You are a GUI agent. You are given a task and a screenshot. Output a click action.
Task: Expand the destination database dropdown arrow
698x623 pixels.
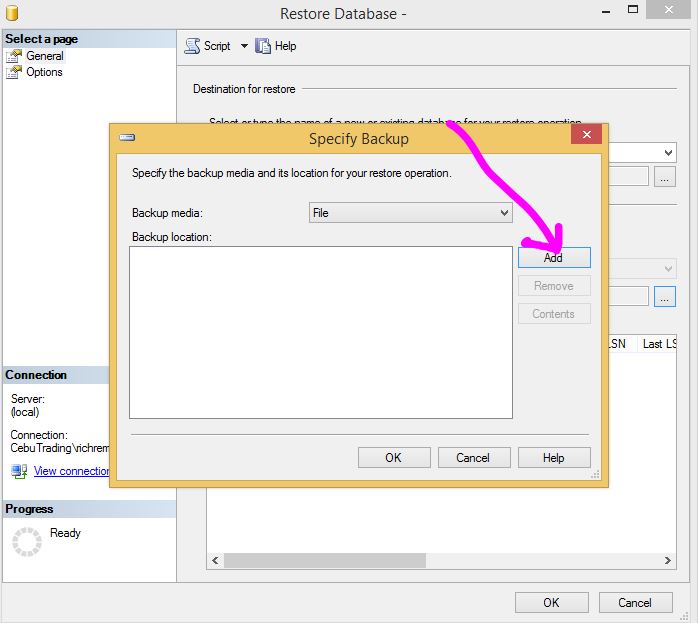(x=668, y=152)
